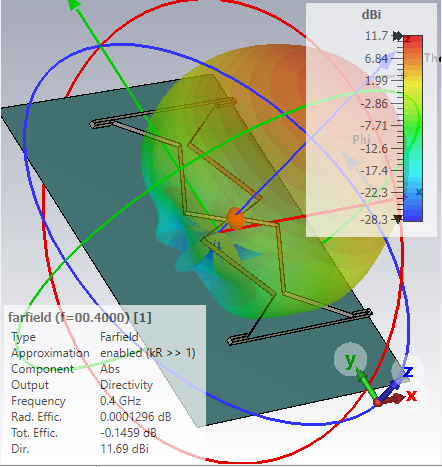Click the z axis label in orientation gizmo
The width and height of the screenshot is (442, 467).
tap(408, 371)
